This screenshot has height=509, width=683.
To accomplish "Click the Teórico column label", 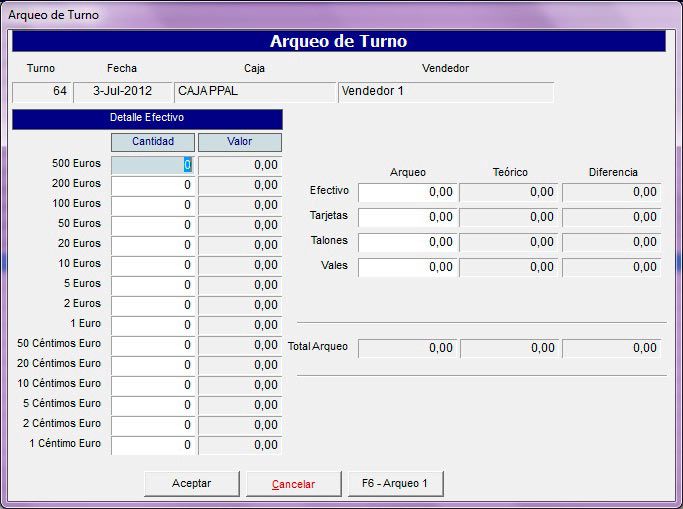I will coord(510,172).
